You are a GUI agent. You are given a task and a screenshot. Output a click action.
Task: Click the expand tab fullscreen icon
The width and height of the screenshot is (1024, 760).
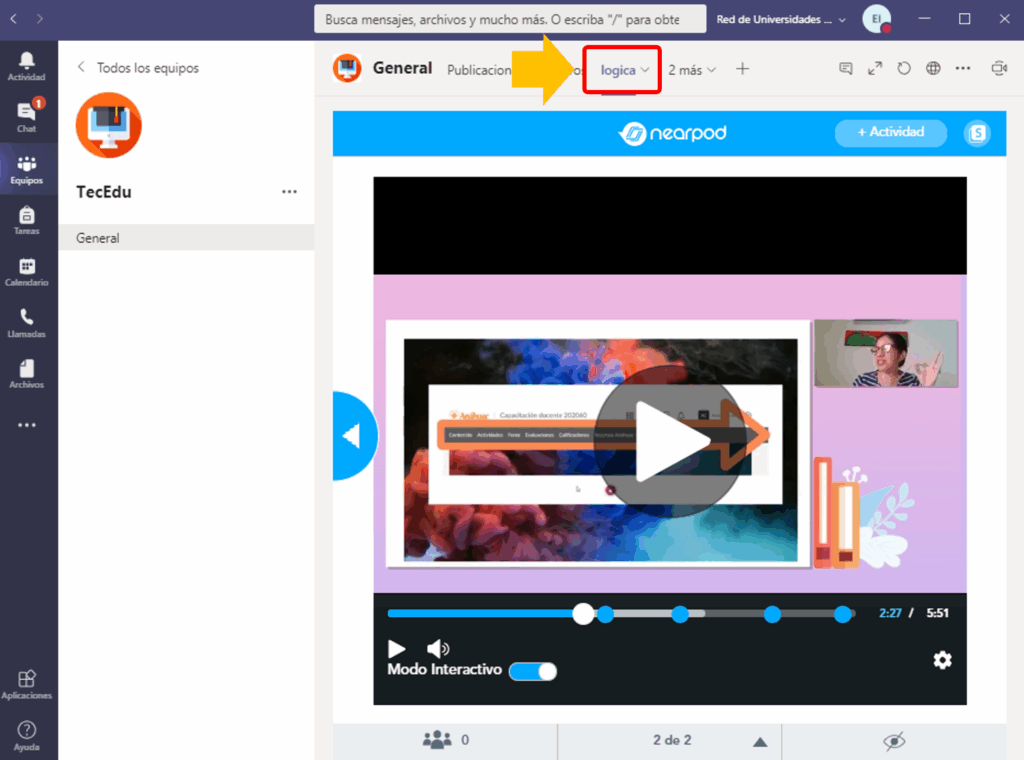[875, 69]
